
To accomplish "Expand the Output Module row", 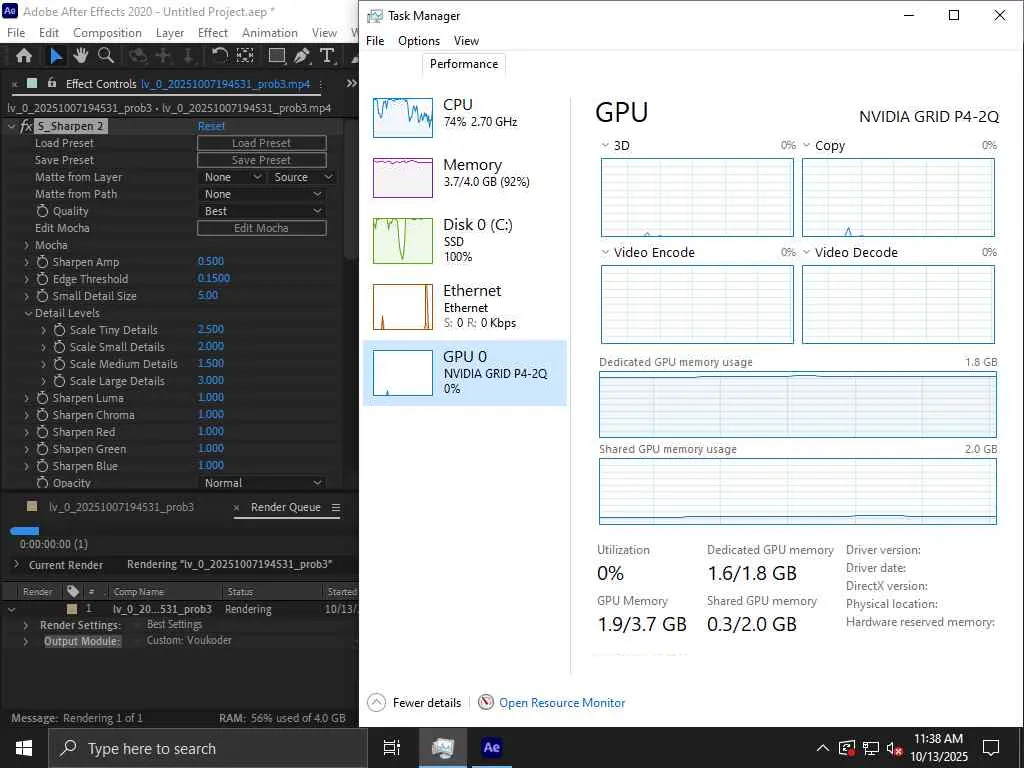I will point(26,641).
